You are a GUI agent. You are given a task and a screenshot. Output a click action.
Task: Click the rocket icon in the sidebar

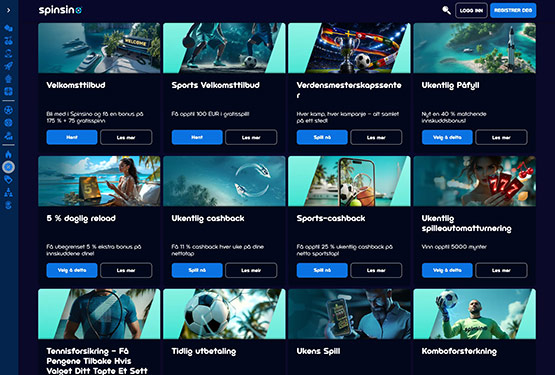[8, 66]
